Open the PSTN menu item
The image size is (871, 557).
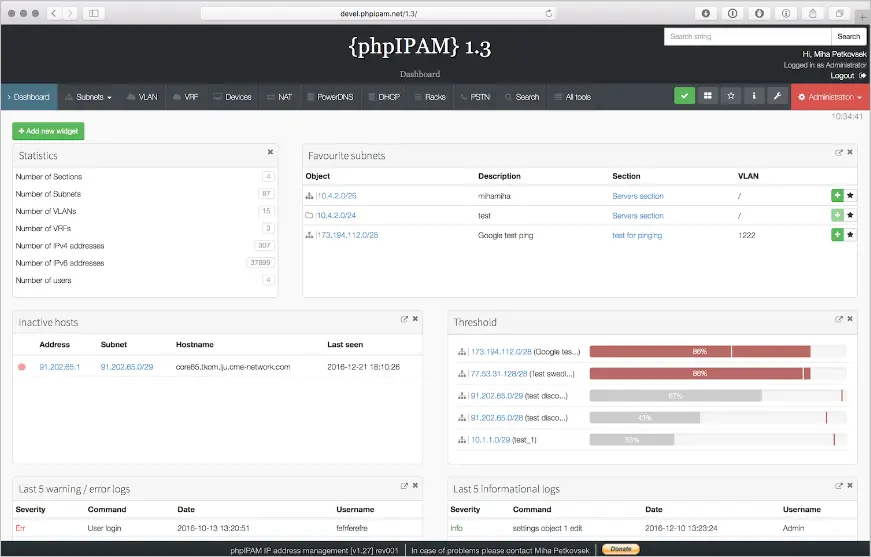tap(475, 97)
